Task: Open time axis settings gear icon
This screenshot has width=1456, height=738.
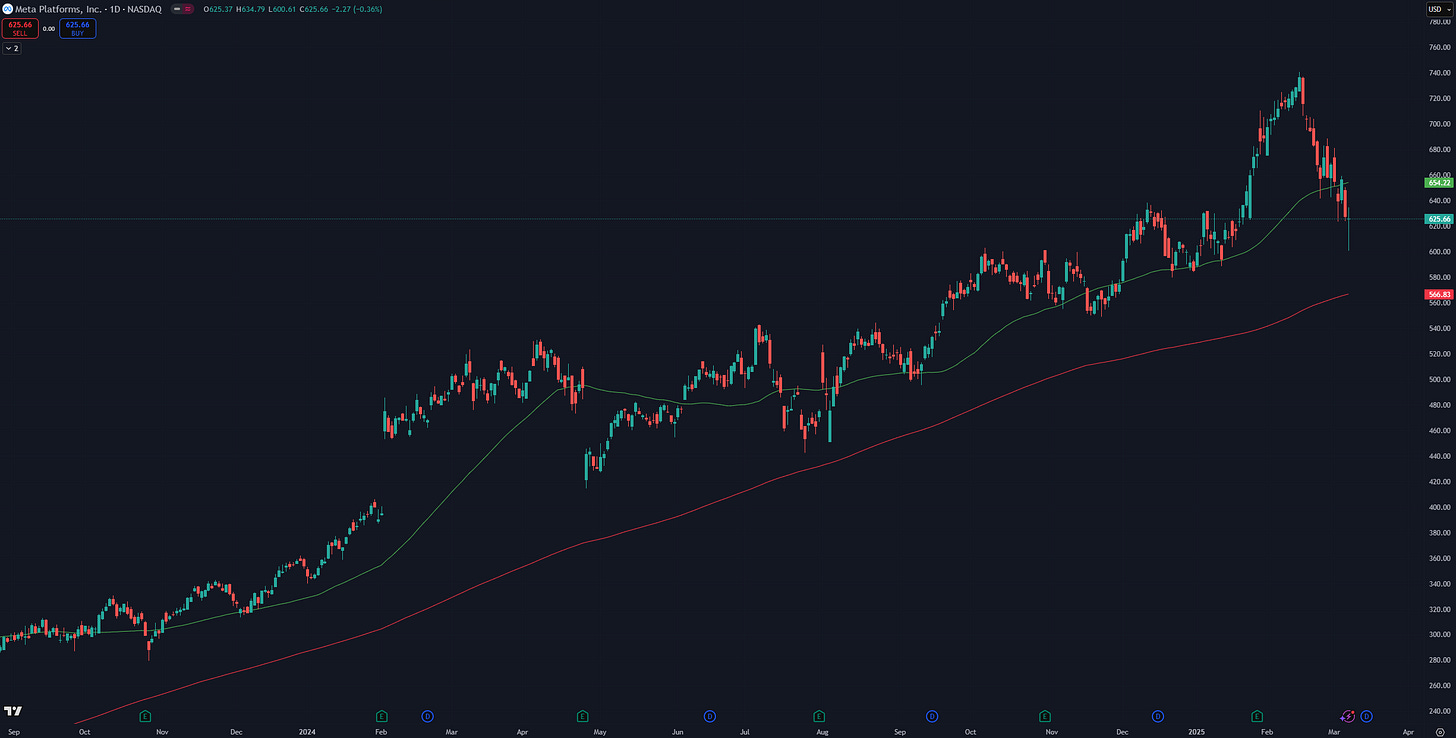Action: [1440, 732]
